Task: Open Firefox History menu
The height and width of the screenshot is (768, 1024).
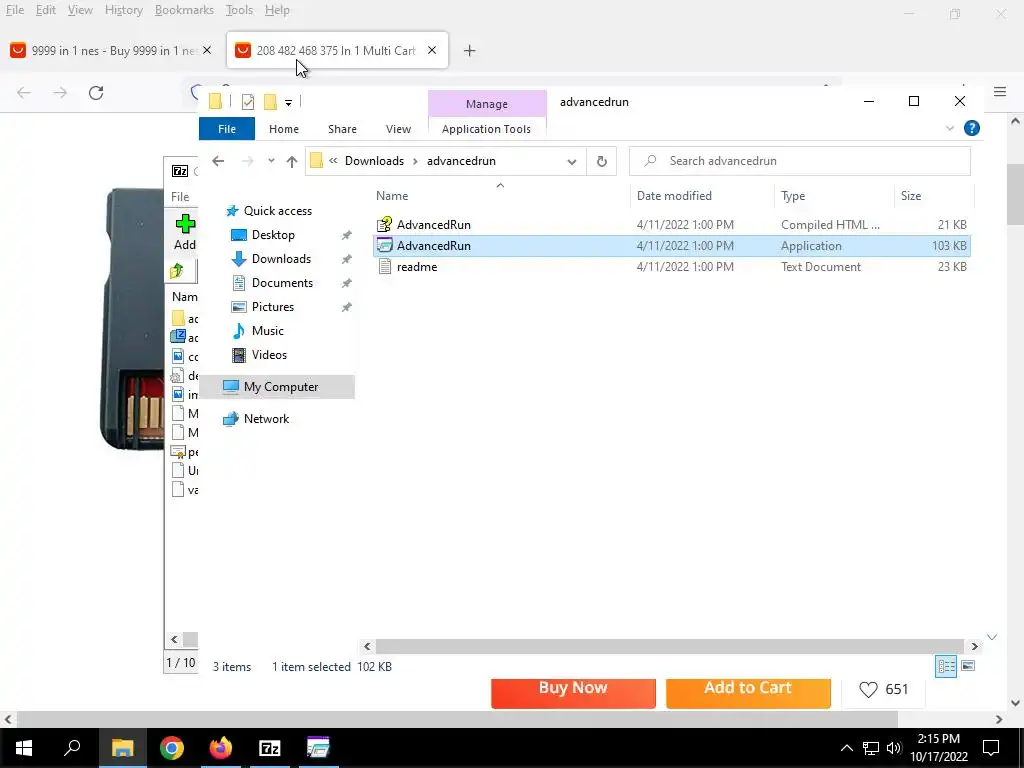Action: [123, 10]
